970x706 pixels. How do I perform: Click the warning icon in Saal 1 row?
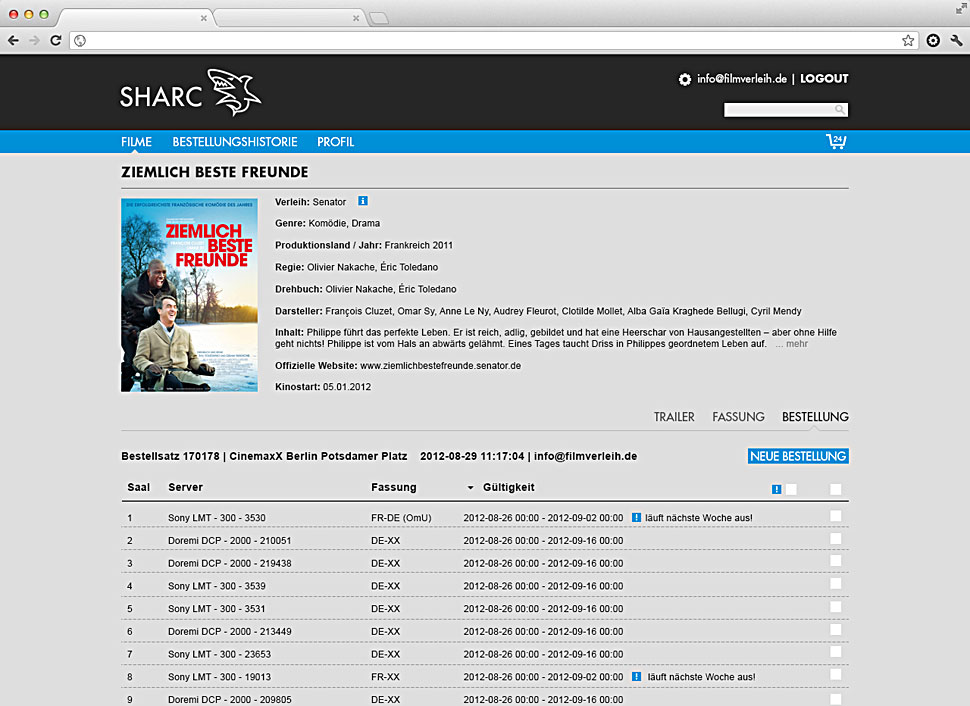tap(636, 517)
